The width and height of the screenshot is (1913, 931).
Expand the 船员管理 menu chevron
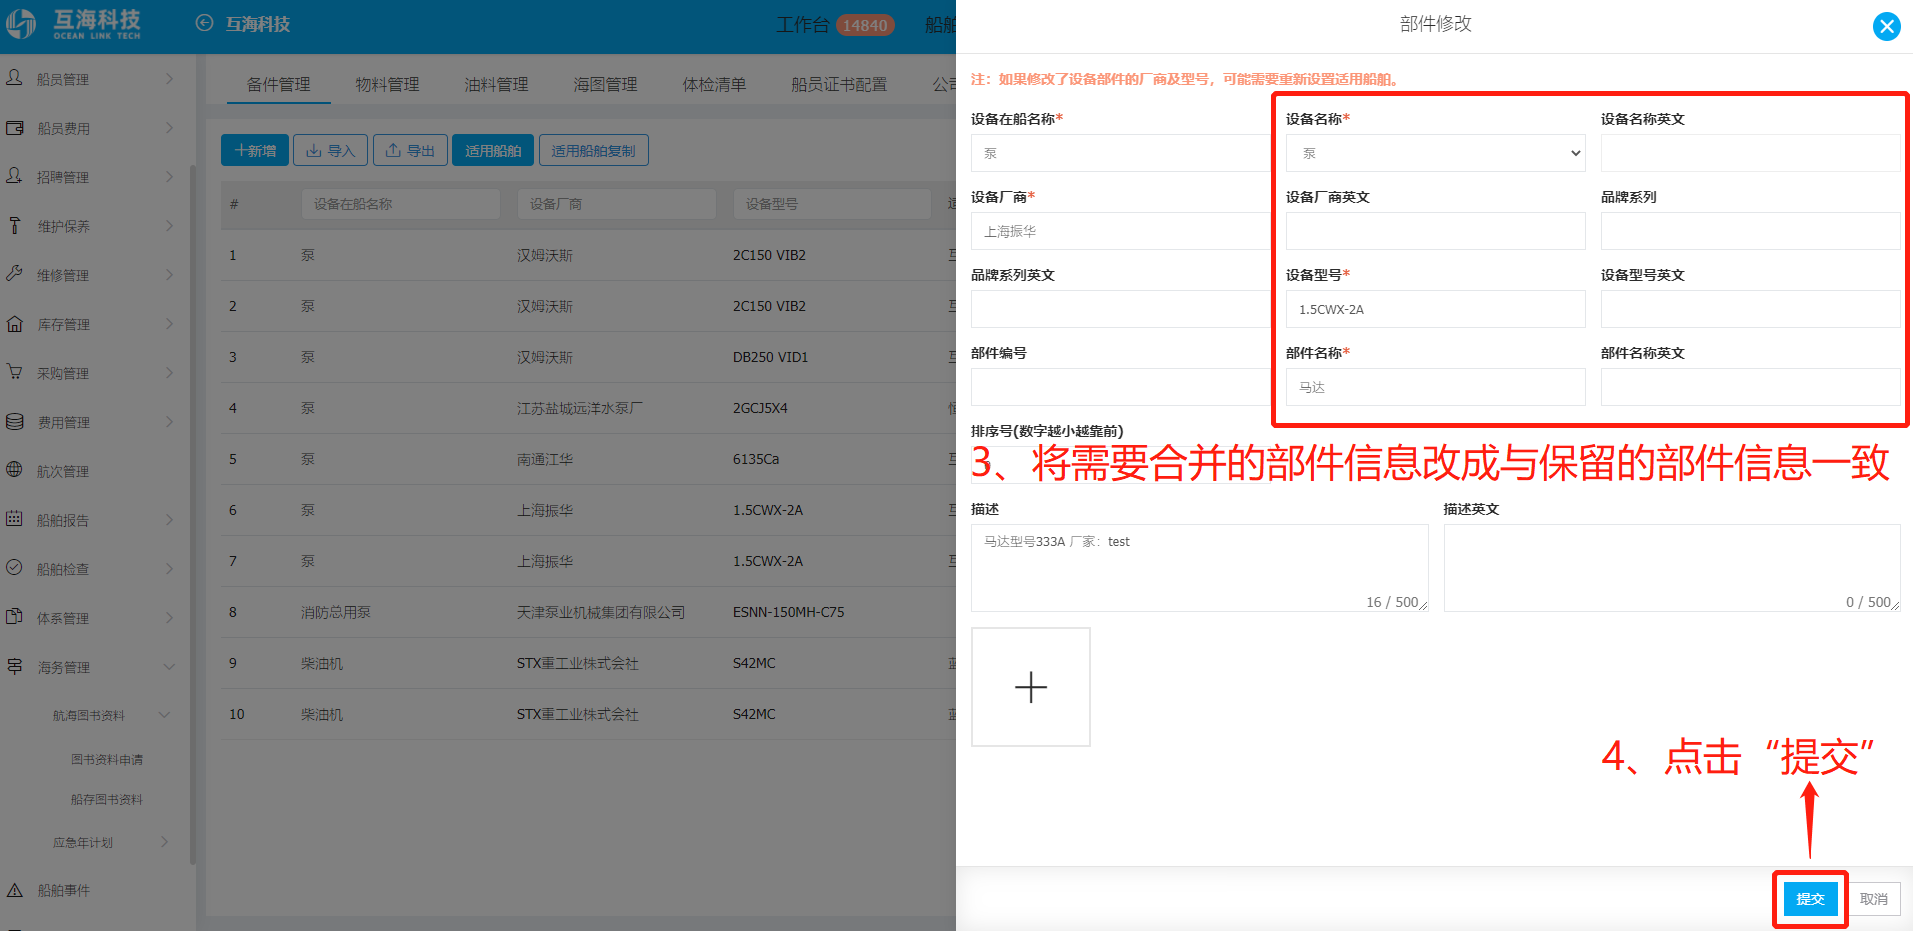pyautogui.click(x=169, y=78)
